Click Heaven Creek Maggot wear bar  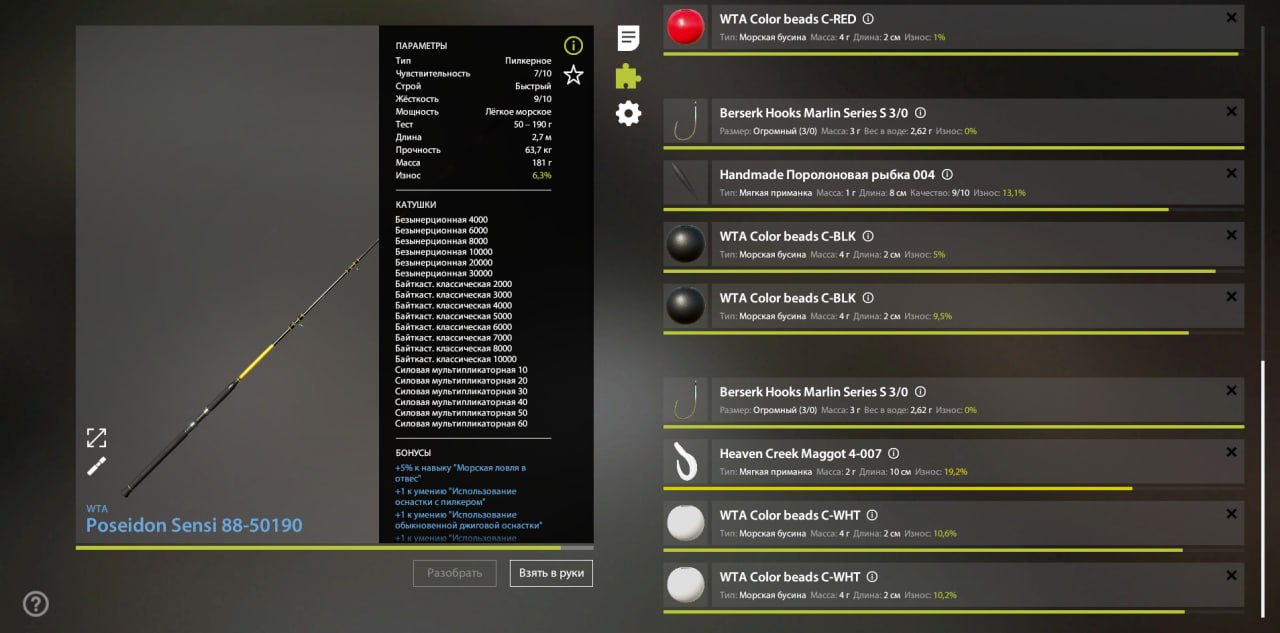[x=954, y=488]
